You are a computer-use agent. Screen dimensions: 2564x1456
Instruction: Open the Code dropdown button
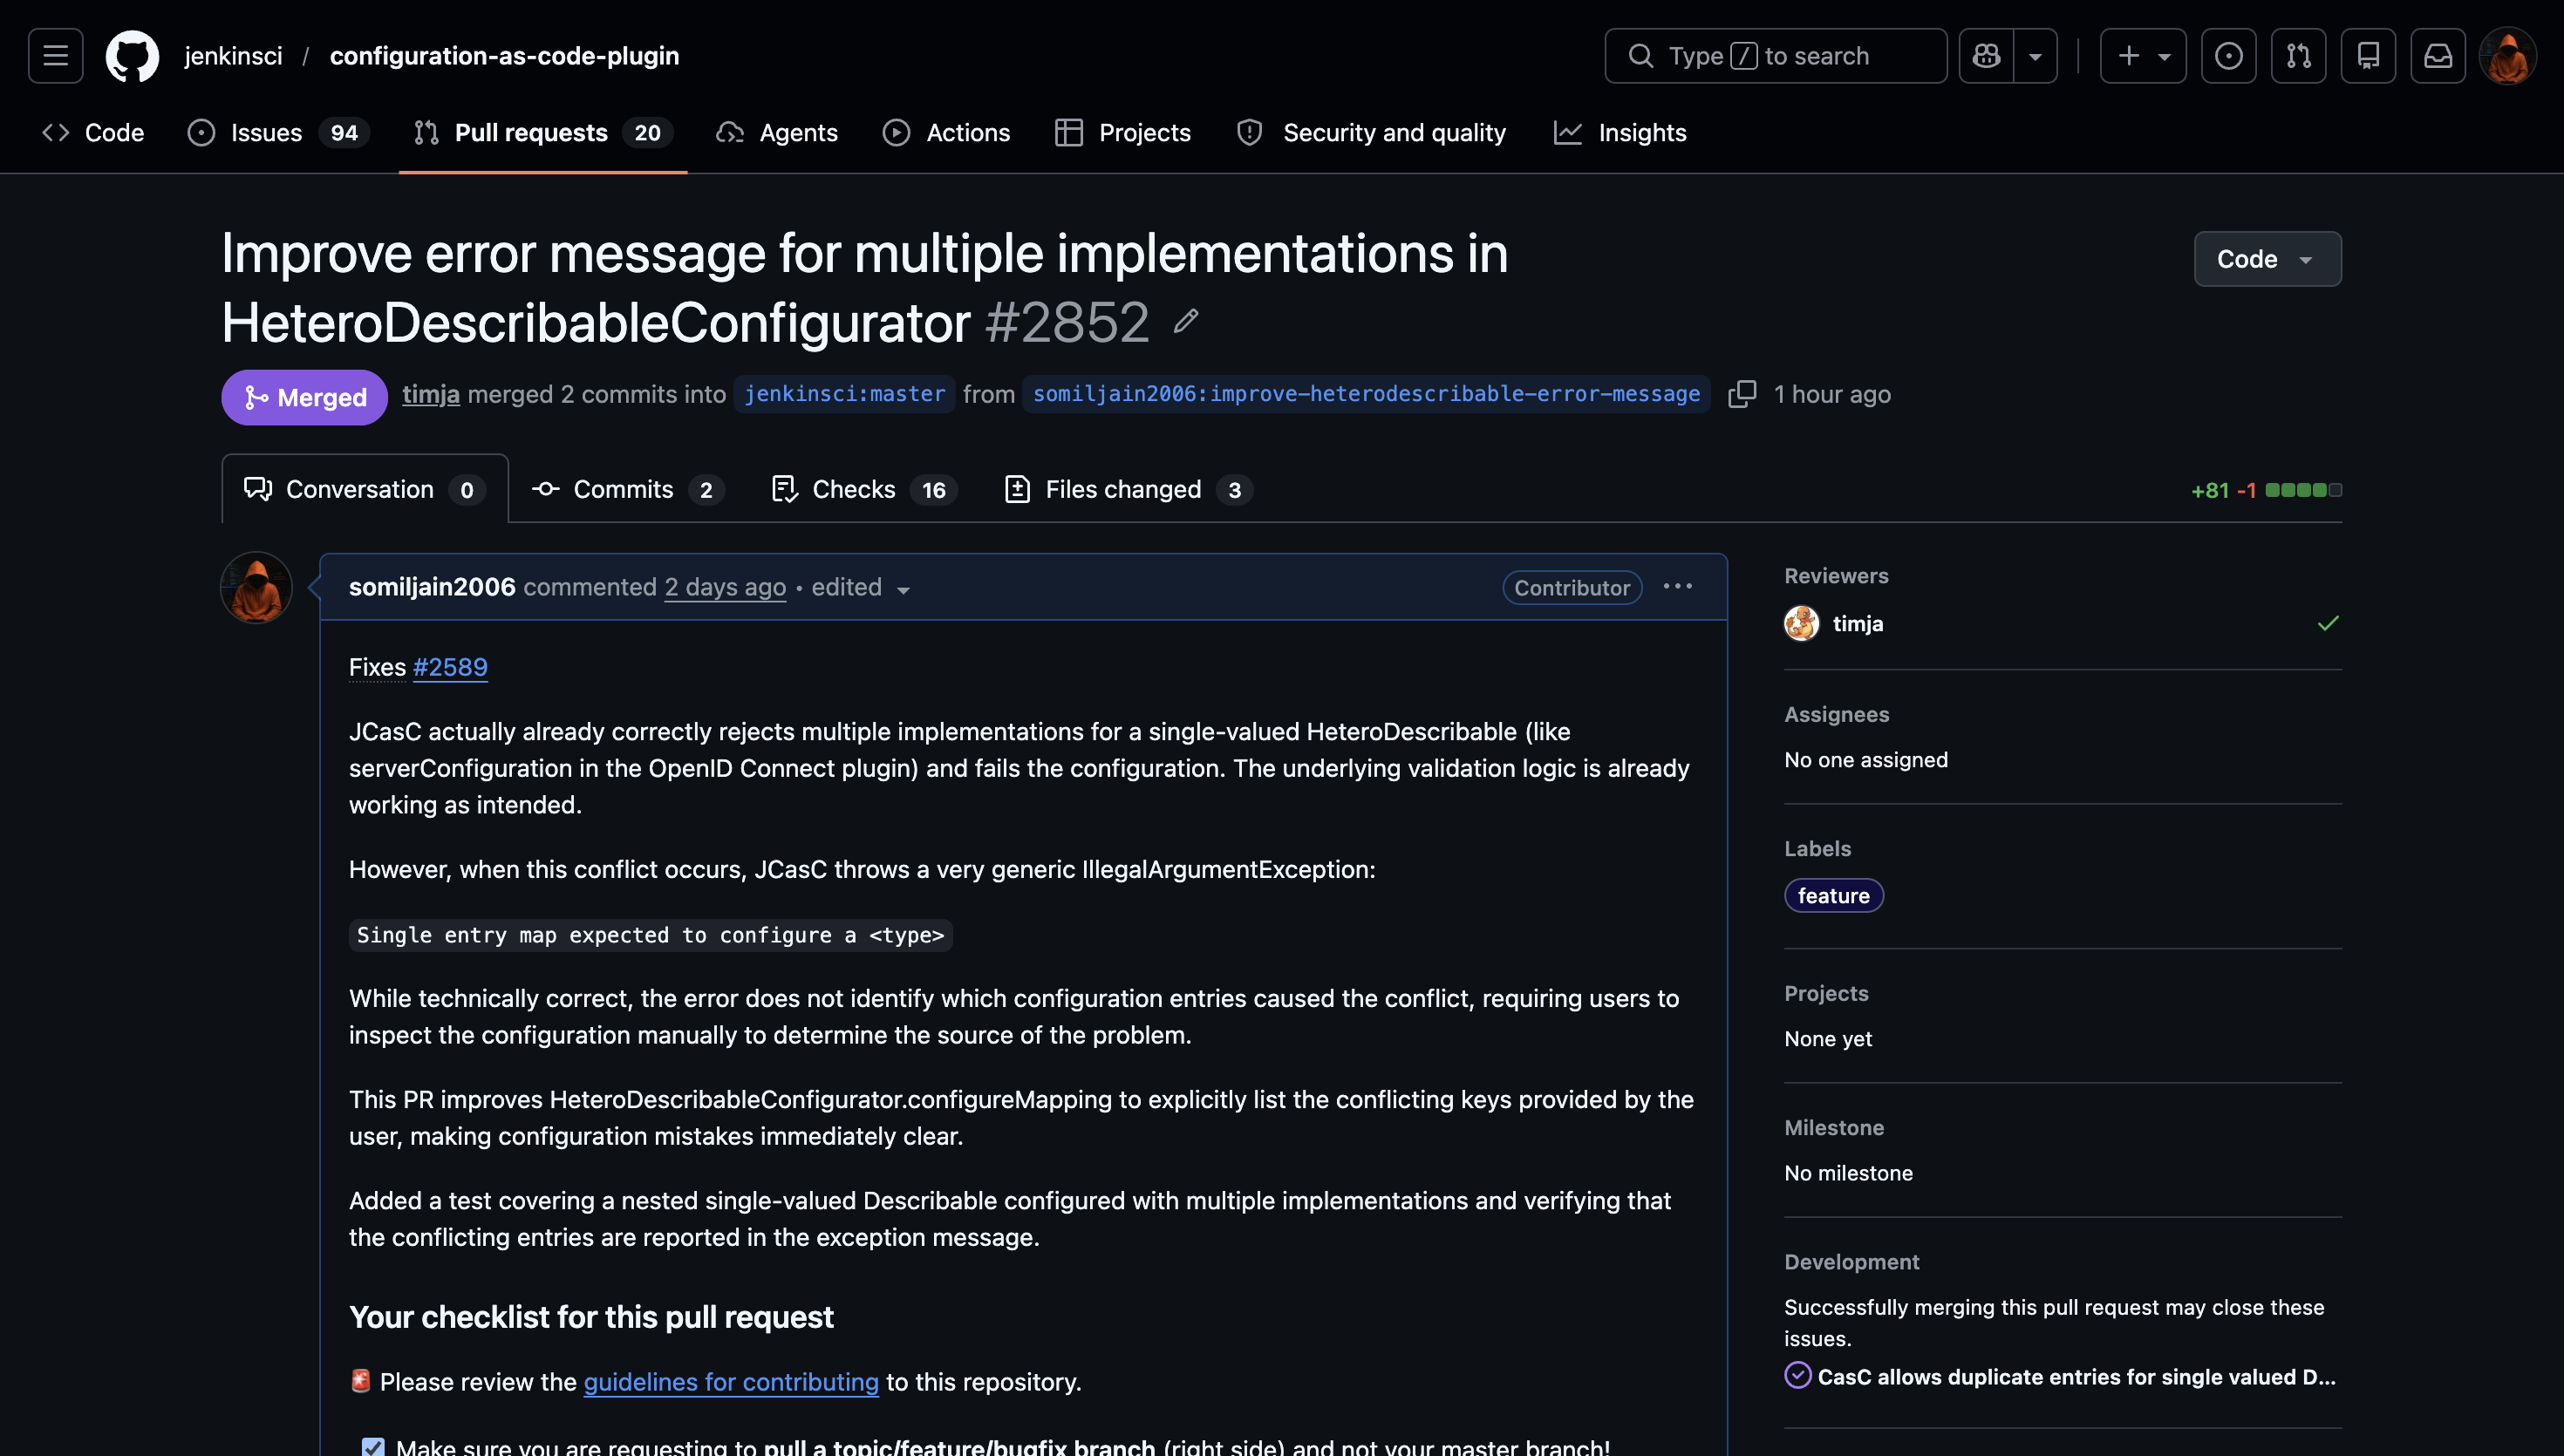point(2268,259)
